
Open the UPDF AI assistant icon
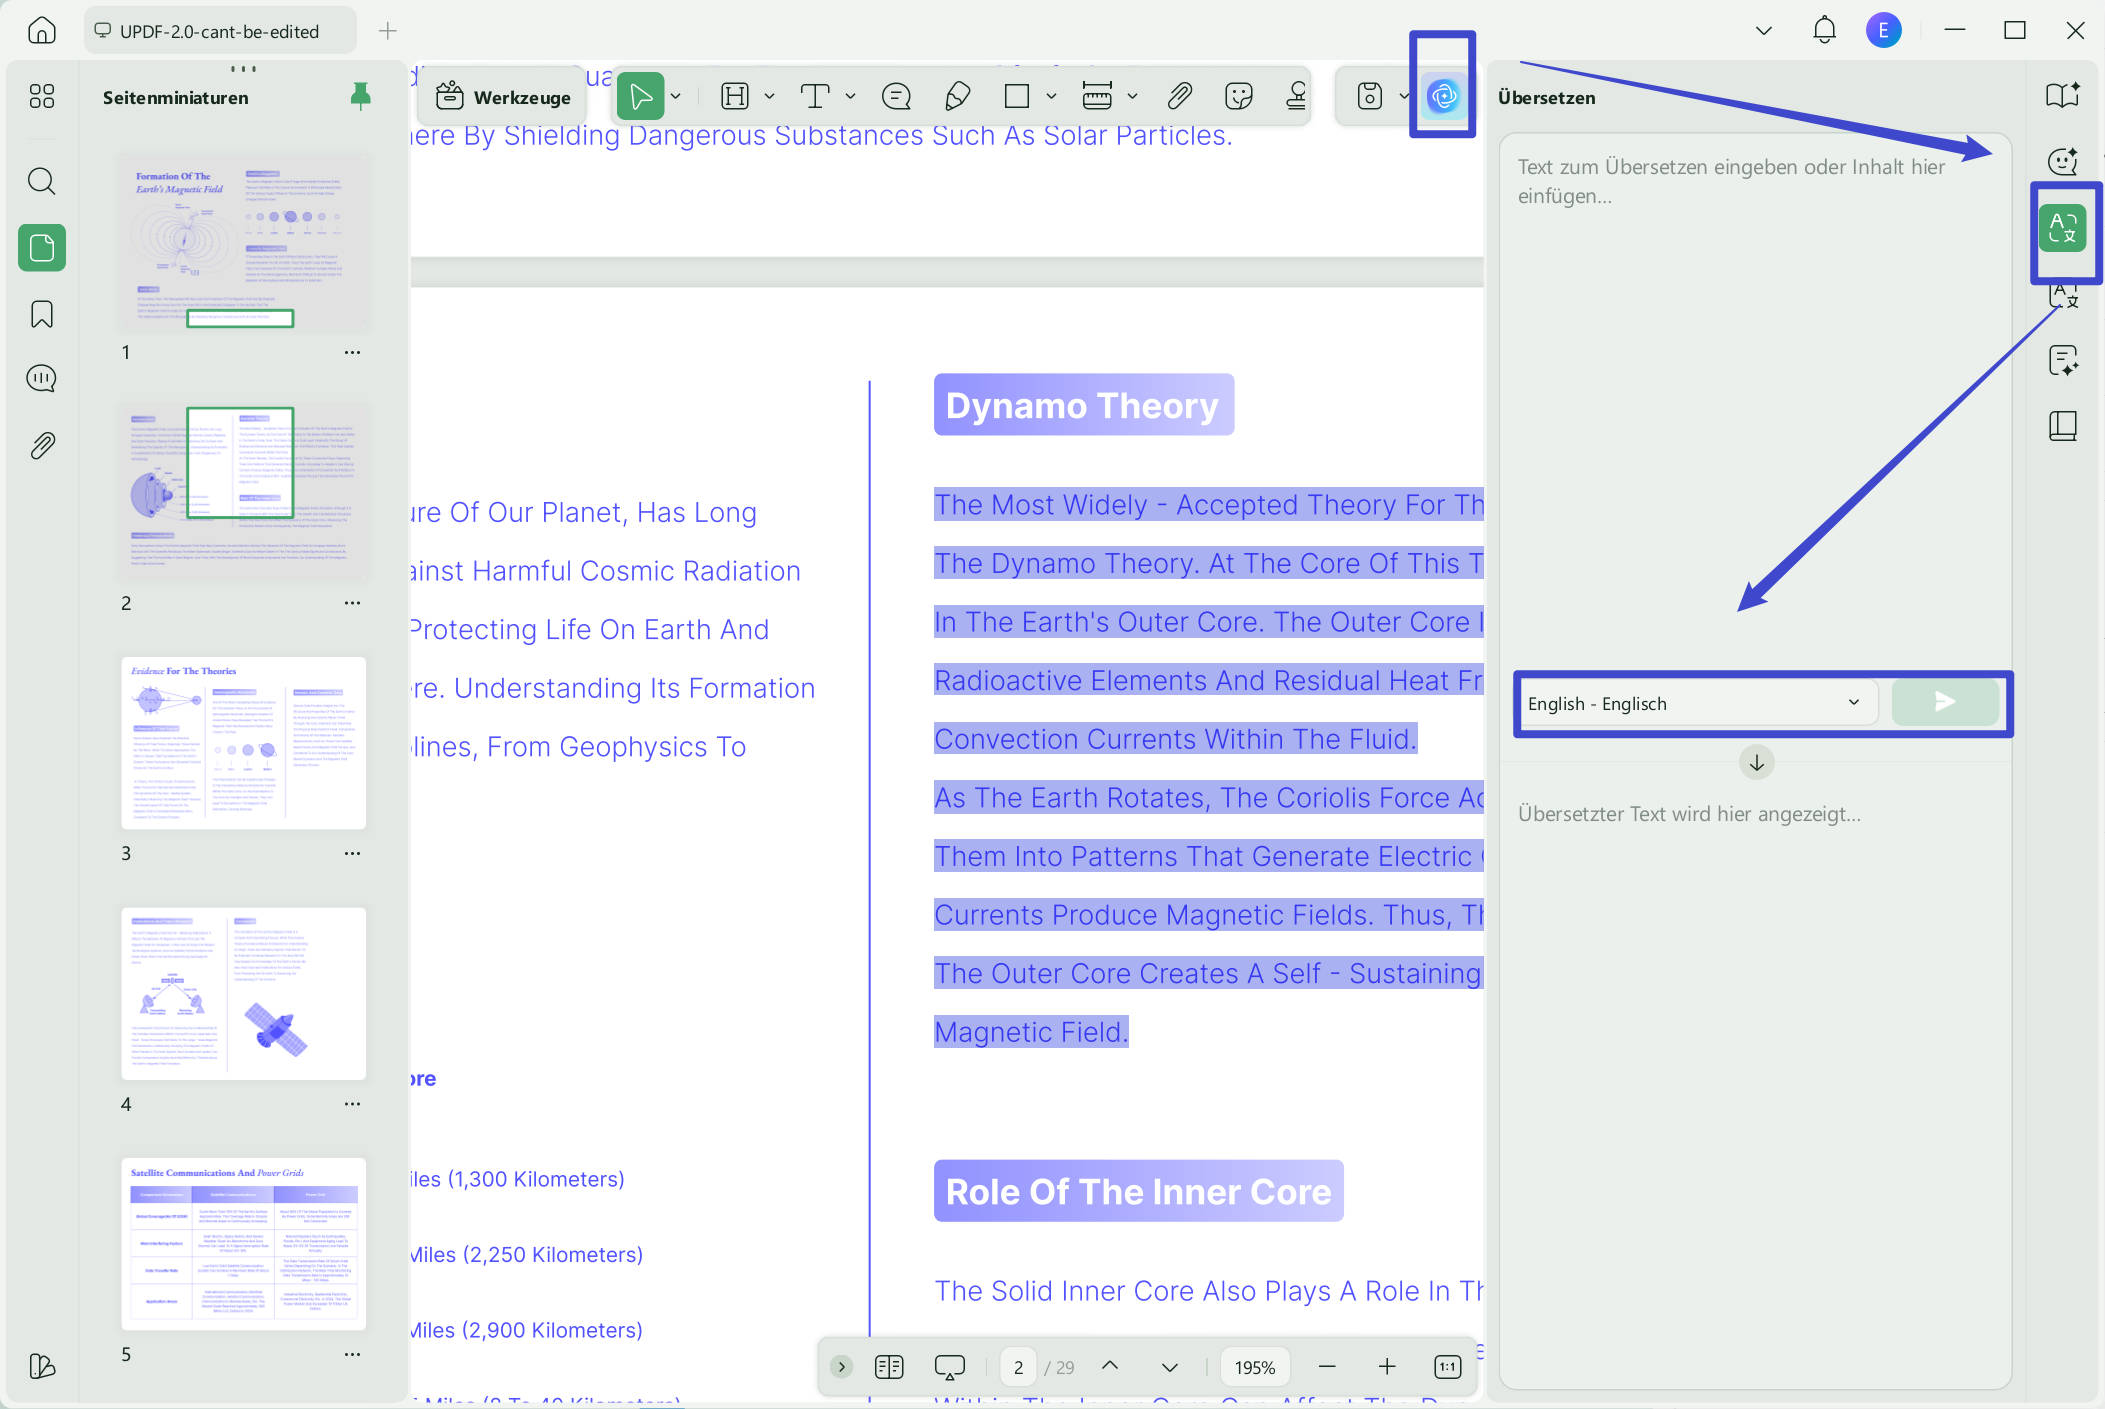pyautogui.click(x=1442, y=96)
